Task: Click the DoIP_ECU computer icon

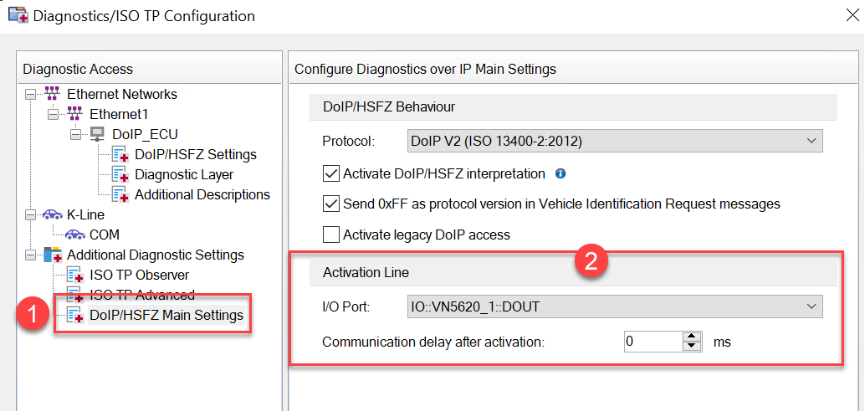Action: (x=98, y=134)
